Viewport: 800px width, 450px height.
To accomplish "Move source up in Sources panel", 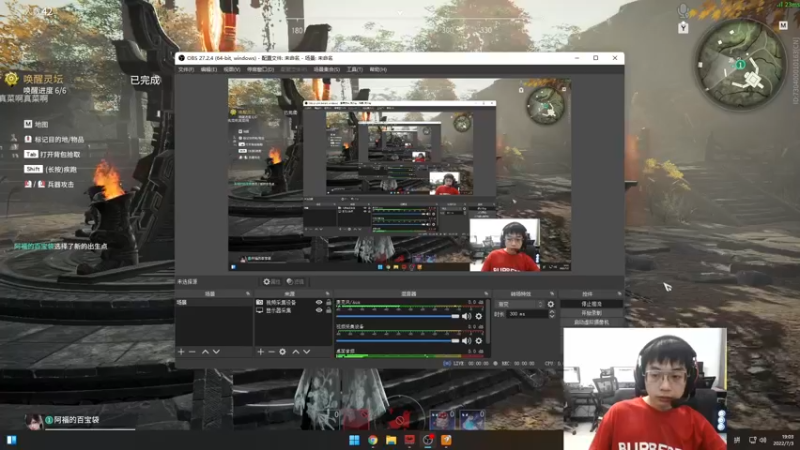I will pos(295,352).
